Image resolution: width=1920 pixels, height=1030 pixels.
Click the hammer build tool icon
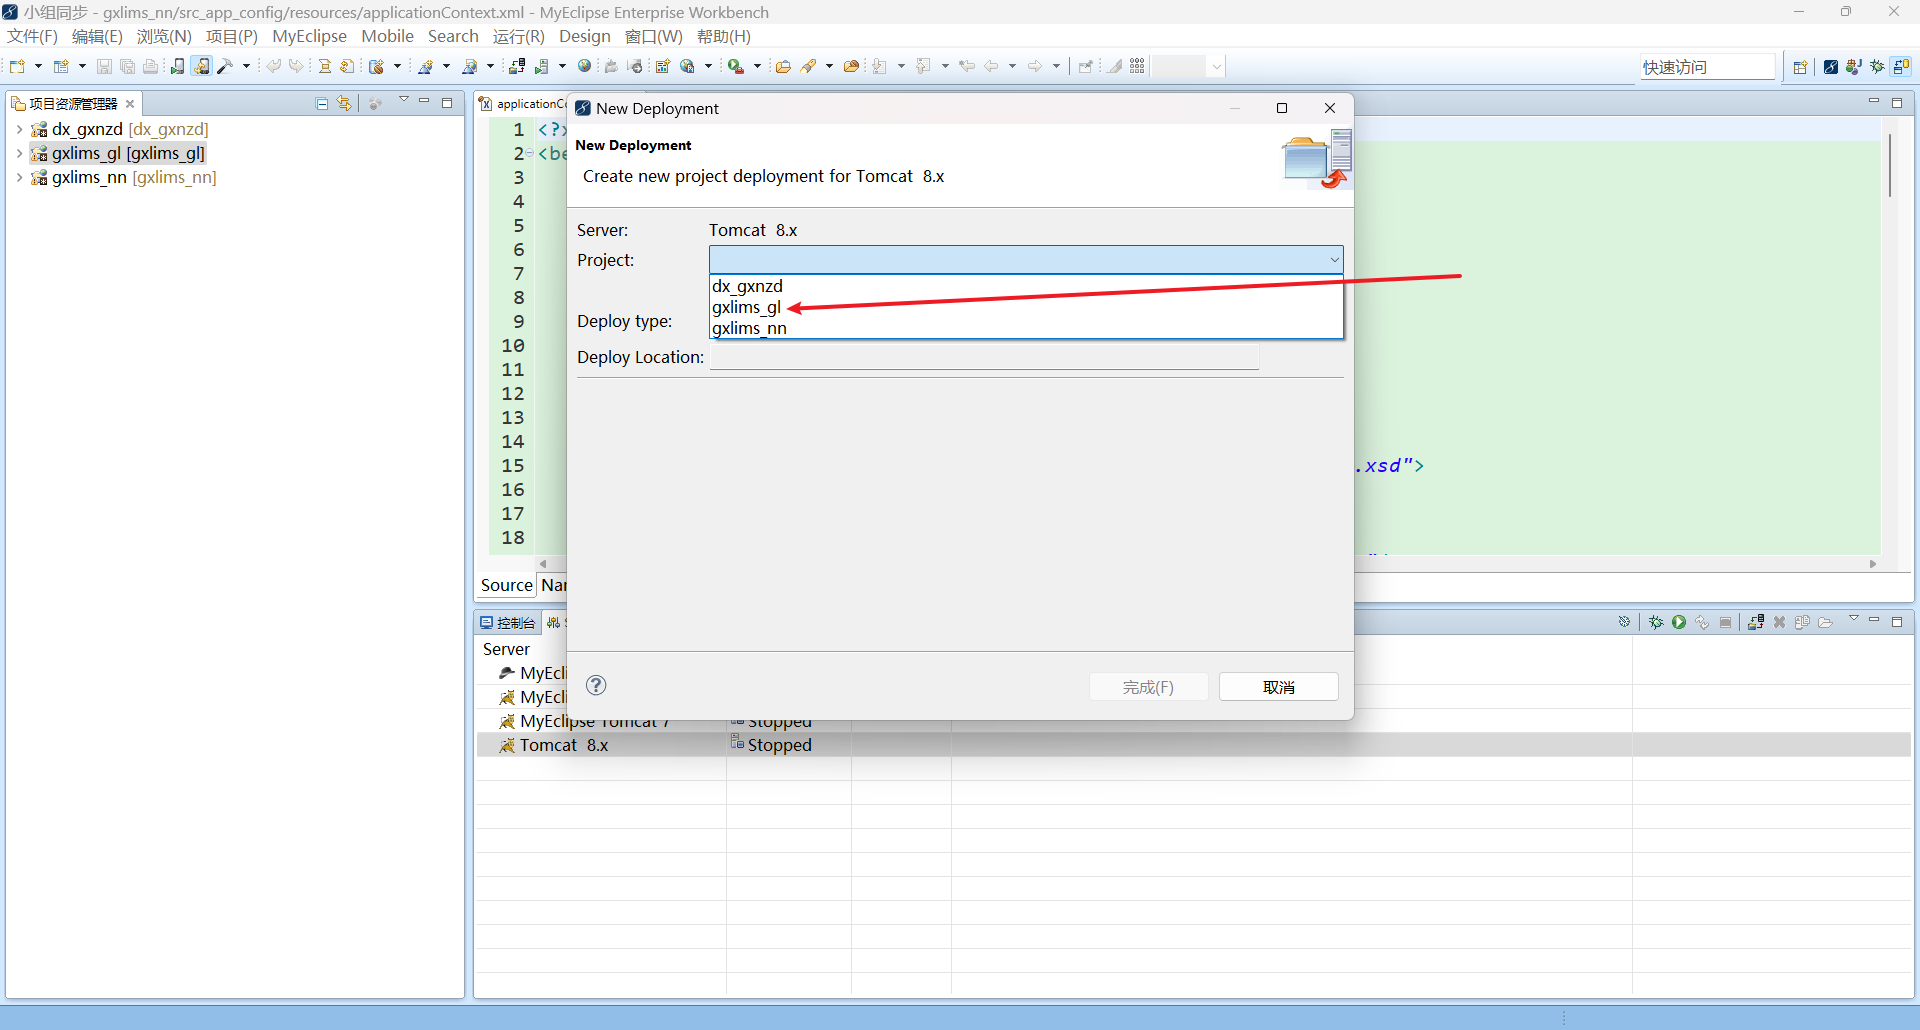click(225, 66)
